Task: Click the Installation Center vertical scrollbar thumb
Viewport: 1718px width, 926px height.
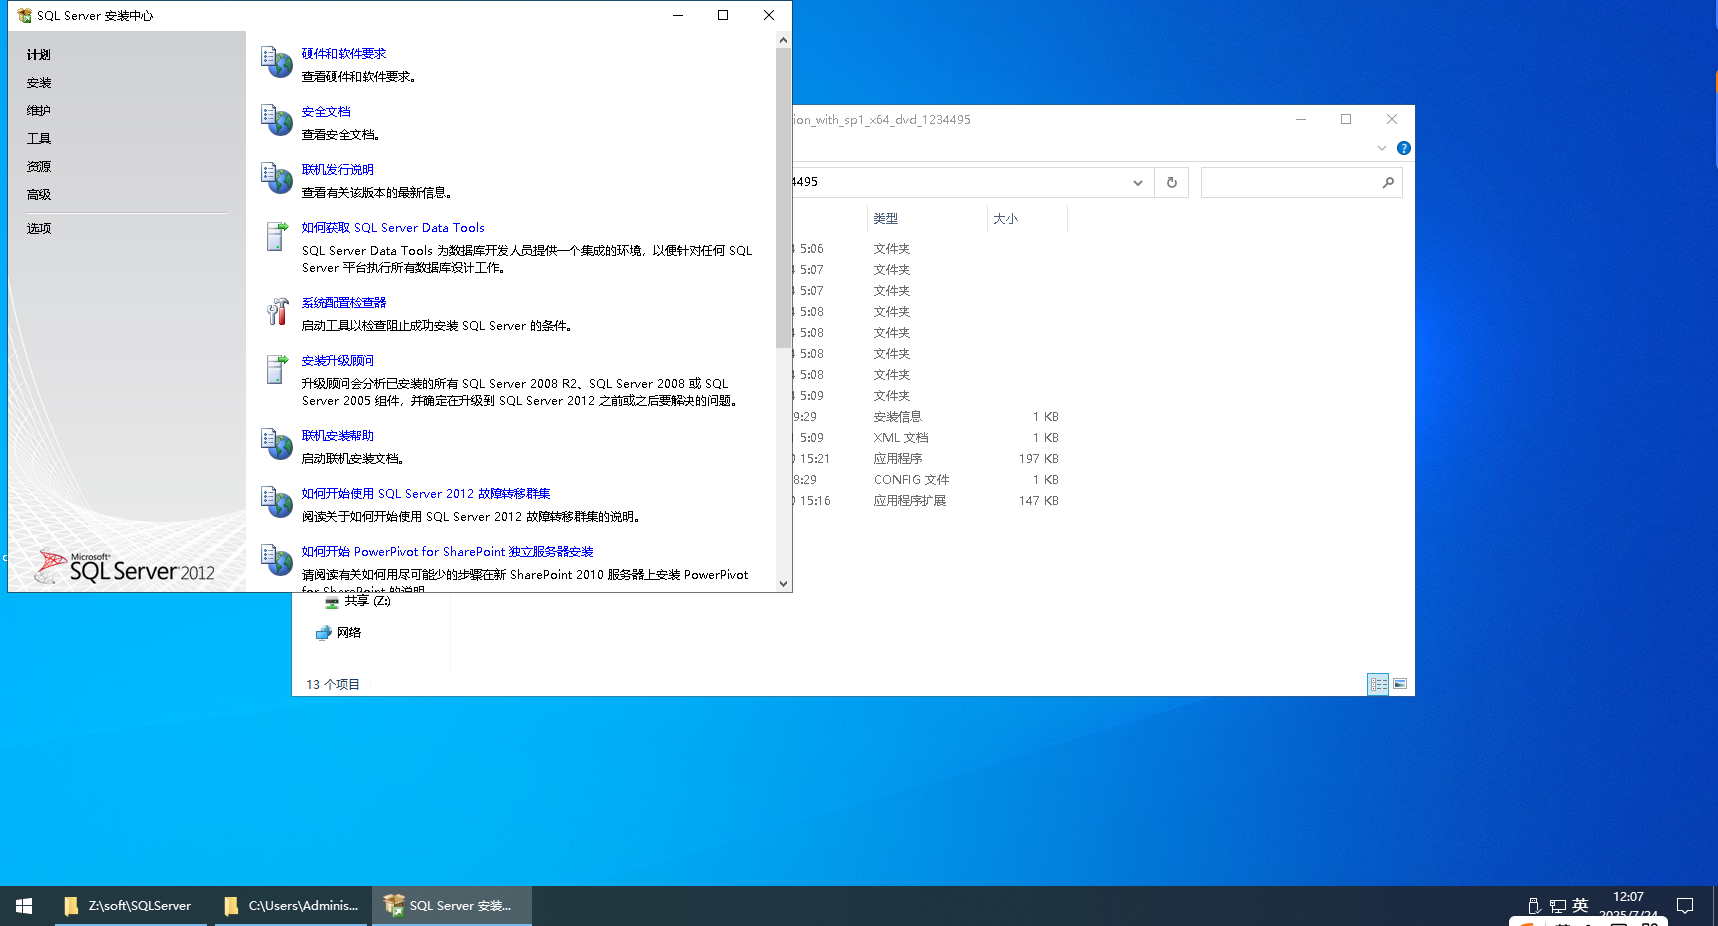Action: pos(783,198)
